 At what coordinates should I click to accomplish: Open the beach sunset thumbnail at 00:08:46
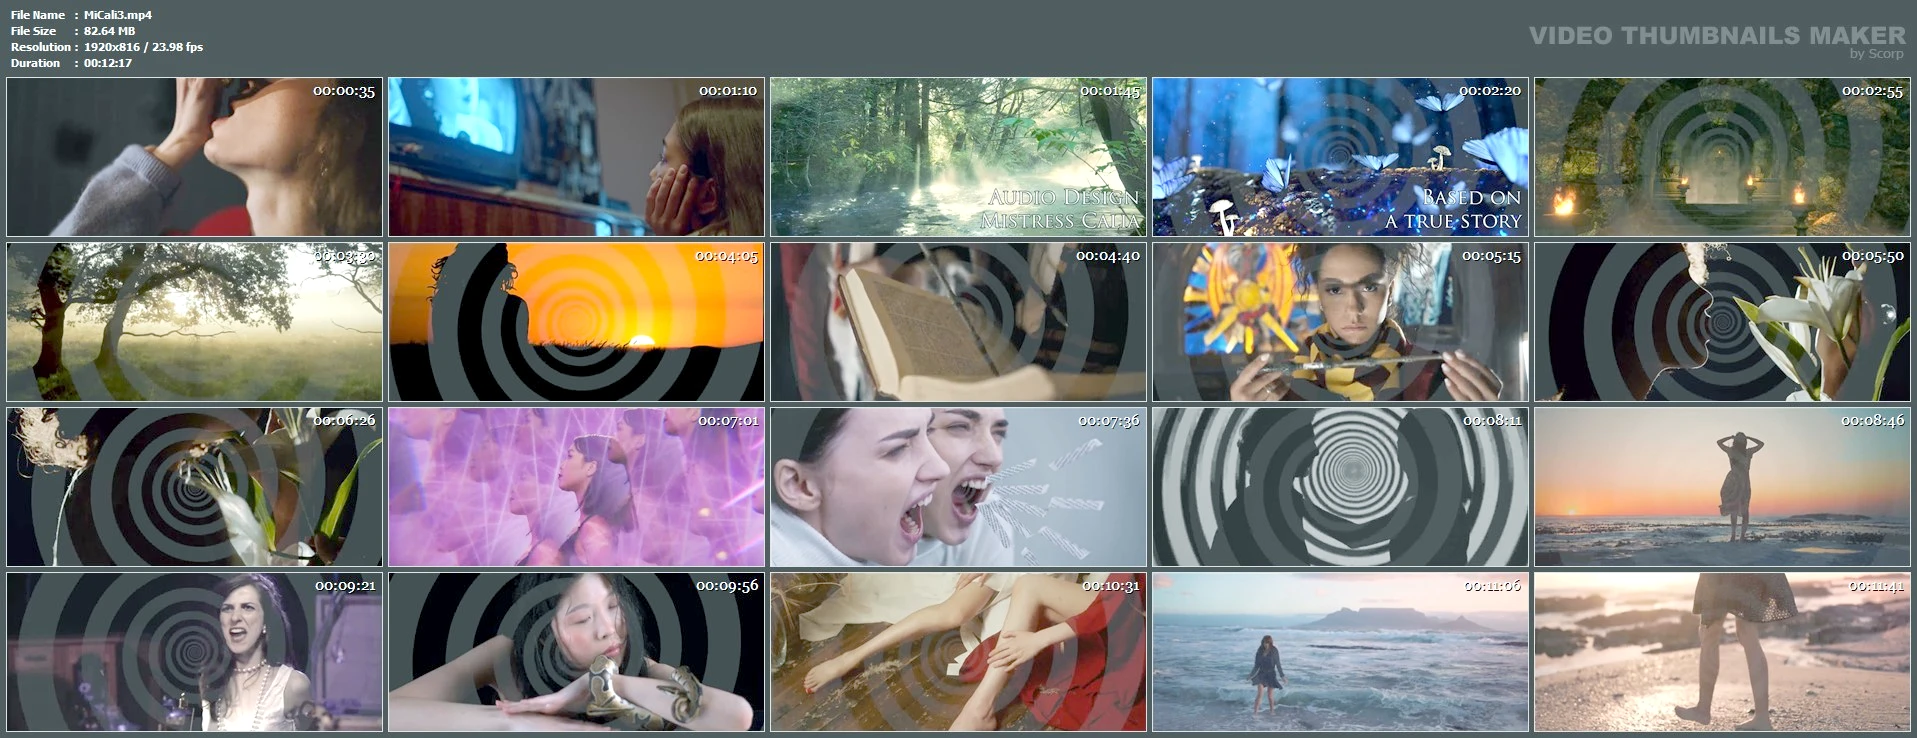(1722, 487)
